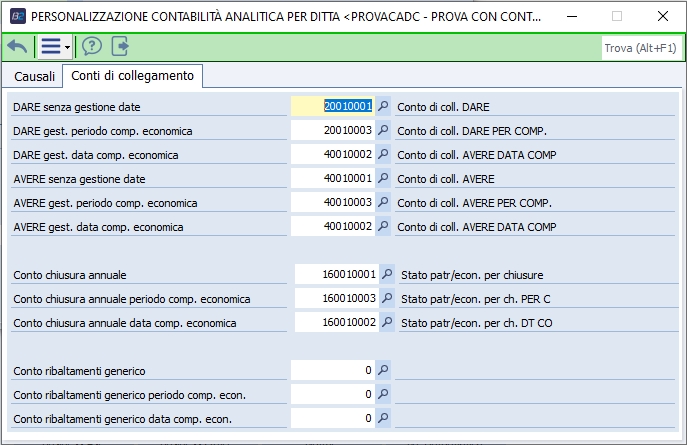This screenshot has width=687, height=445.
Task: Open lookup for DARE gest. periodo comp. economica
Action: 383,130
